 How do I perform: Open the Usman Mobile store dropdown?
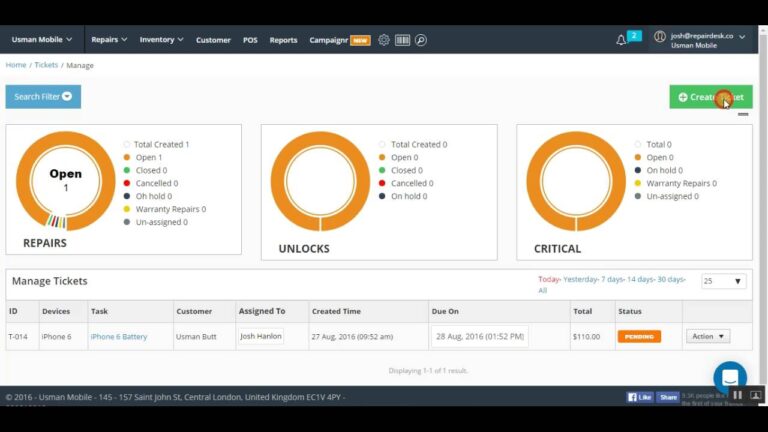click(x=42, y=40)
